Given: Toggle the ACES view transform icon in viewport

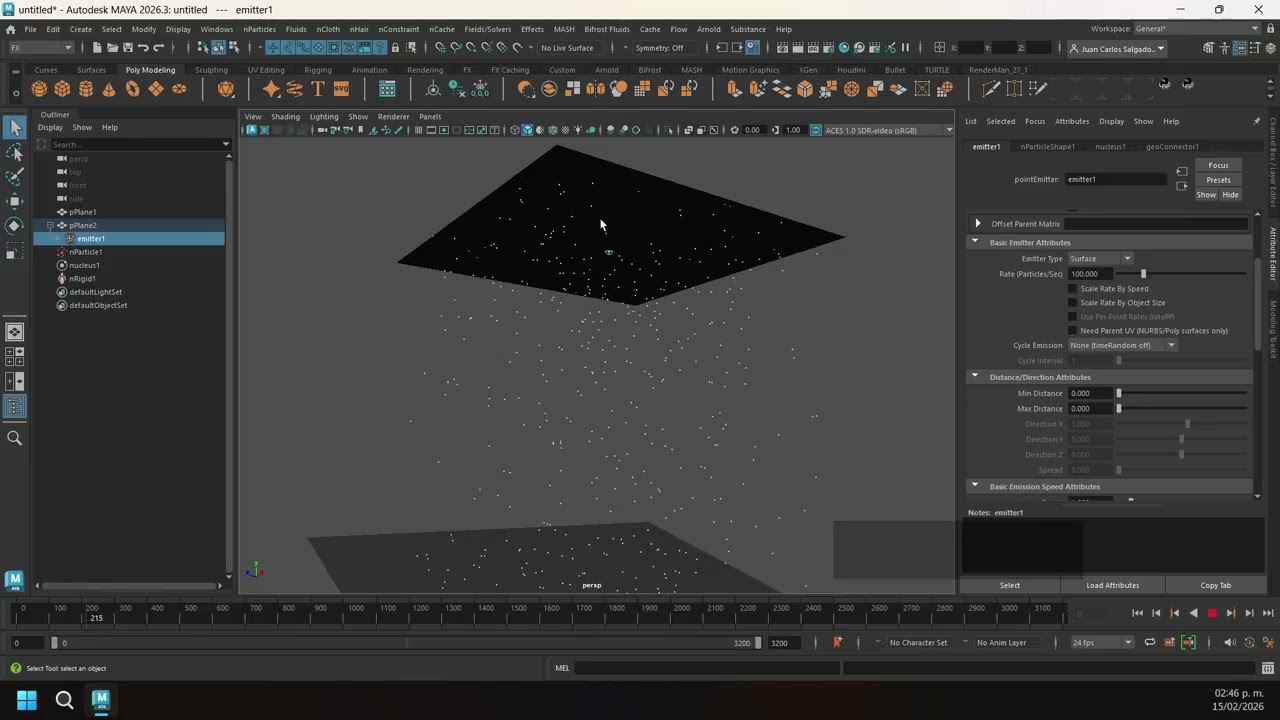Looking at the screenshot, I should [816, 130].
